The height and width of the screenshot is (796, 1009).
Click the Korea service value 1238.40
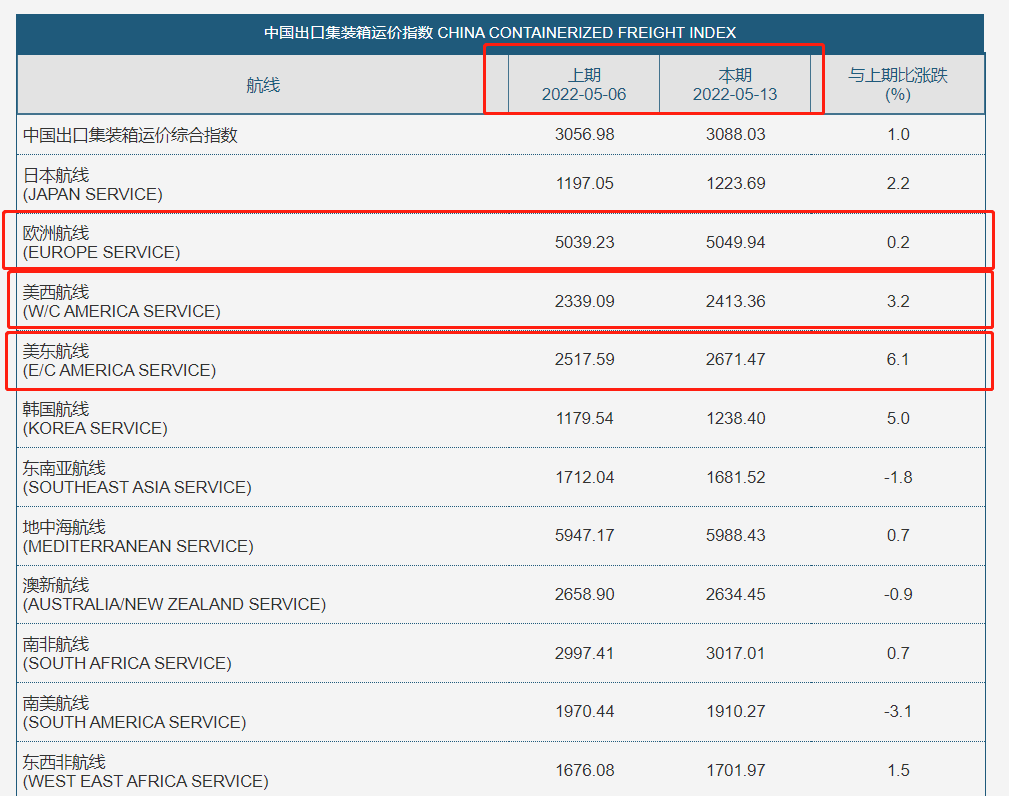(x=736, y=418)
